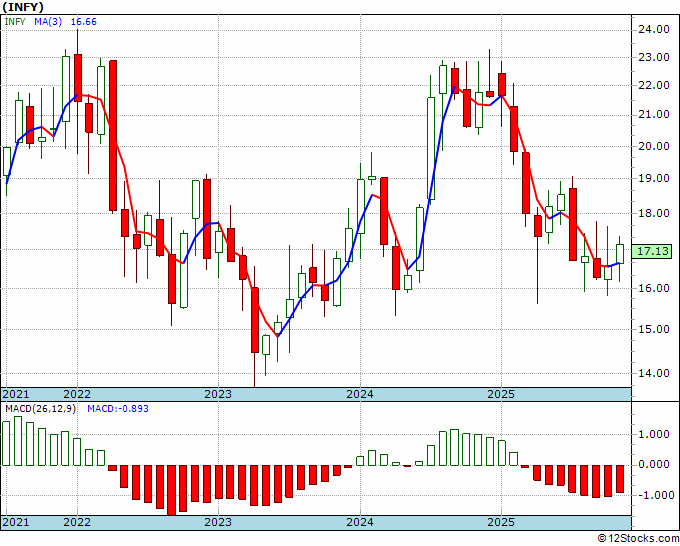Select 2021 on the MACD panel timeline
The height and width of the screenshot is (546, 680).
tap(16, 522)
